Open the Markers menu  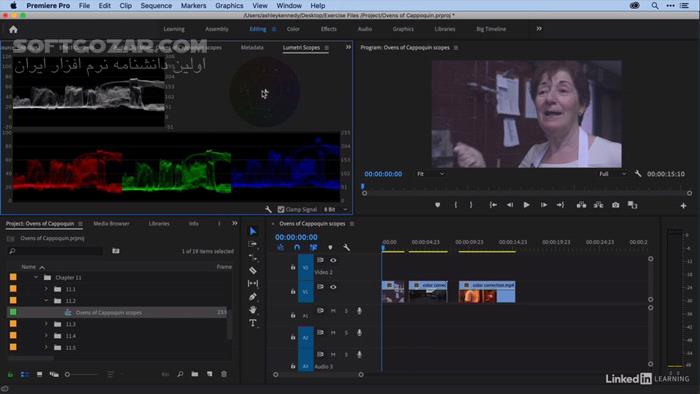tap(193, 5)
